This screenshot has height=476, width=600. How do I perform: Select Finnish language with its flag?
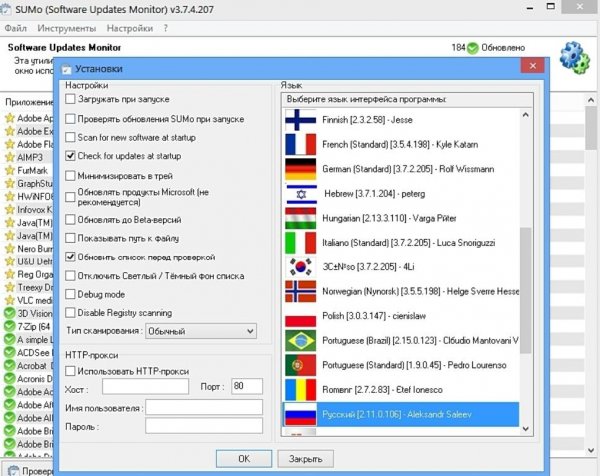pos(402,120)
